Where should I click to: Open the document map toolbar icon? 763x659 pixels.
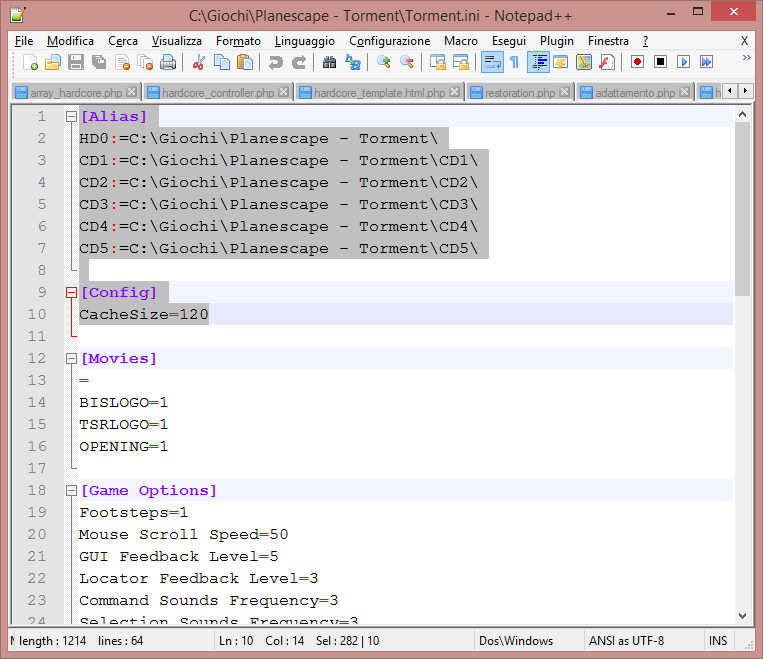584,62
